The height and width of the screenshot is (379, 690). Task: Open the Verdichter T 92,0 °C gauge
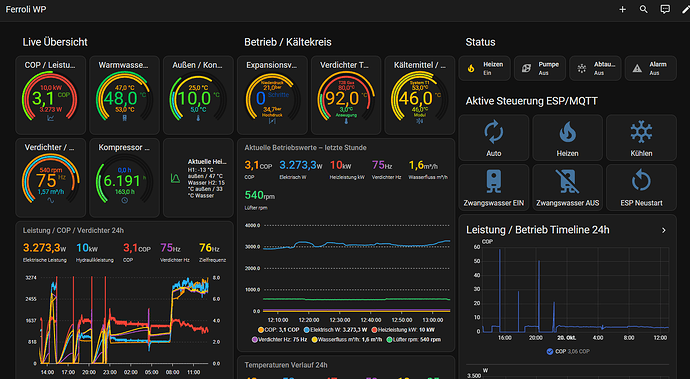(x=346, y=95)
